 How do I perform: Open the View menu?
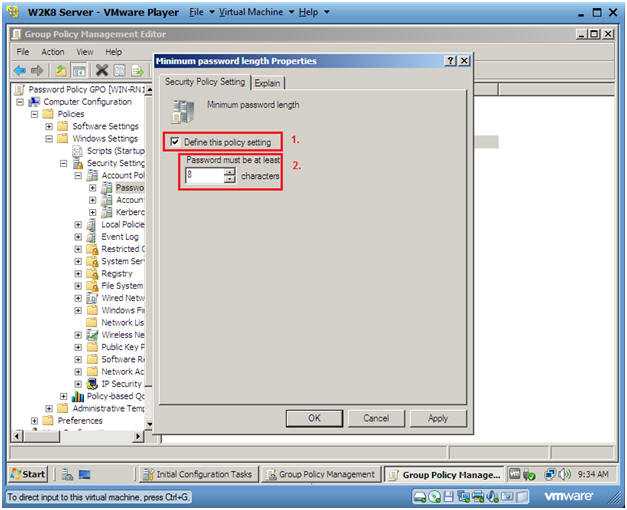coord(85,52)
